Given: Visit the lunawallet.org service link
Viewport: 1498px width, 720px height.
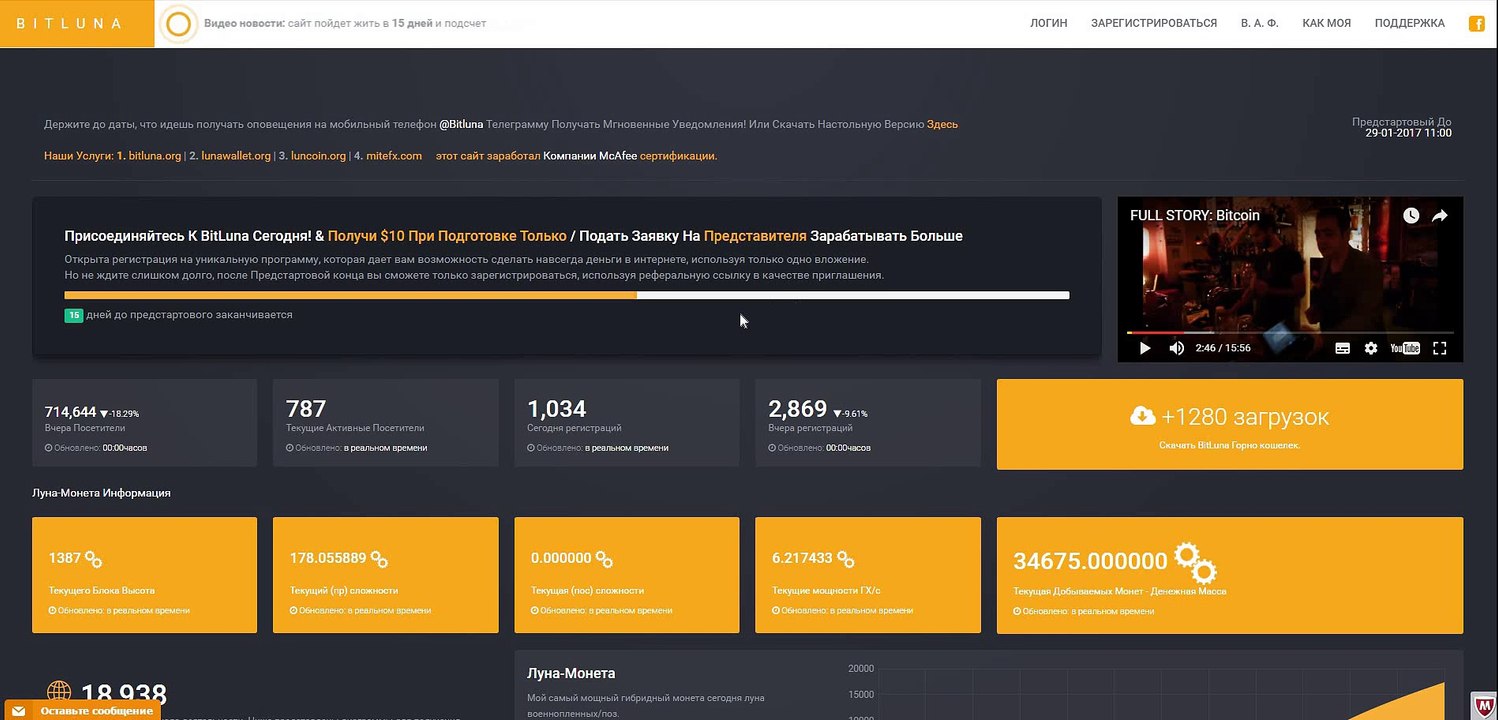Looking at the screenshot, I should point(236,156).
